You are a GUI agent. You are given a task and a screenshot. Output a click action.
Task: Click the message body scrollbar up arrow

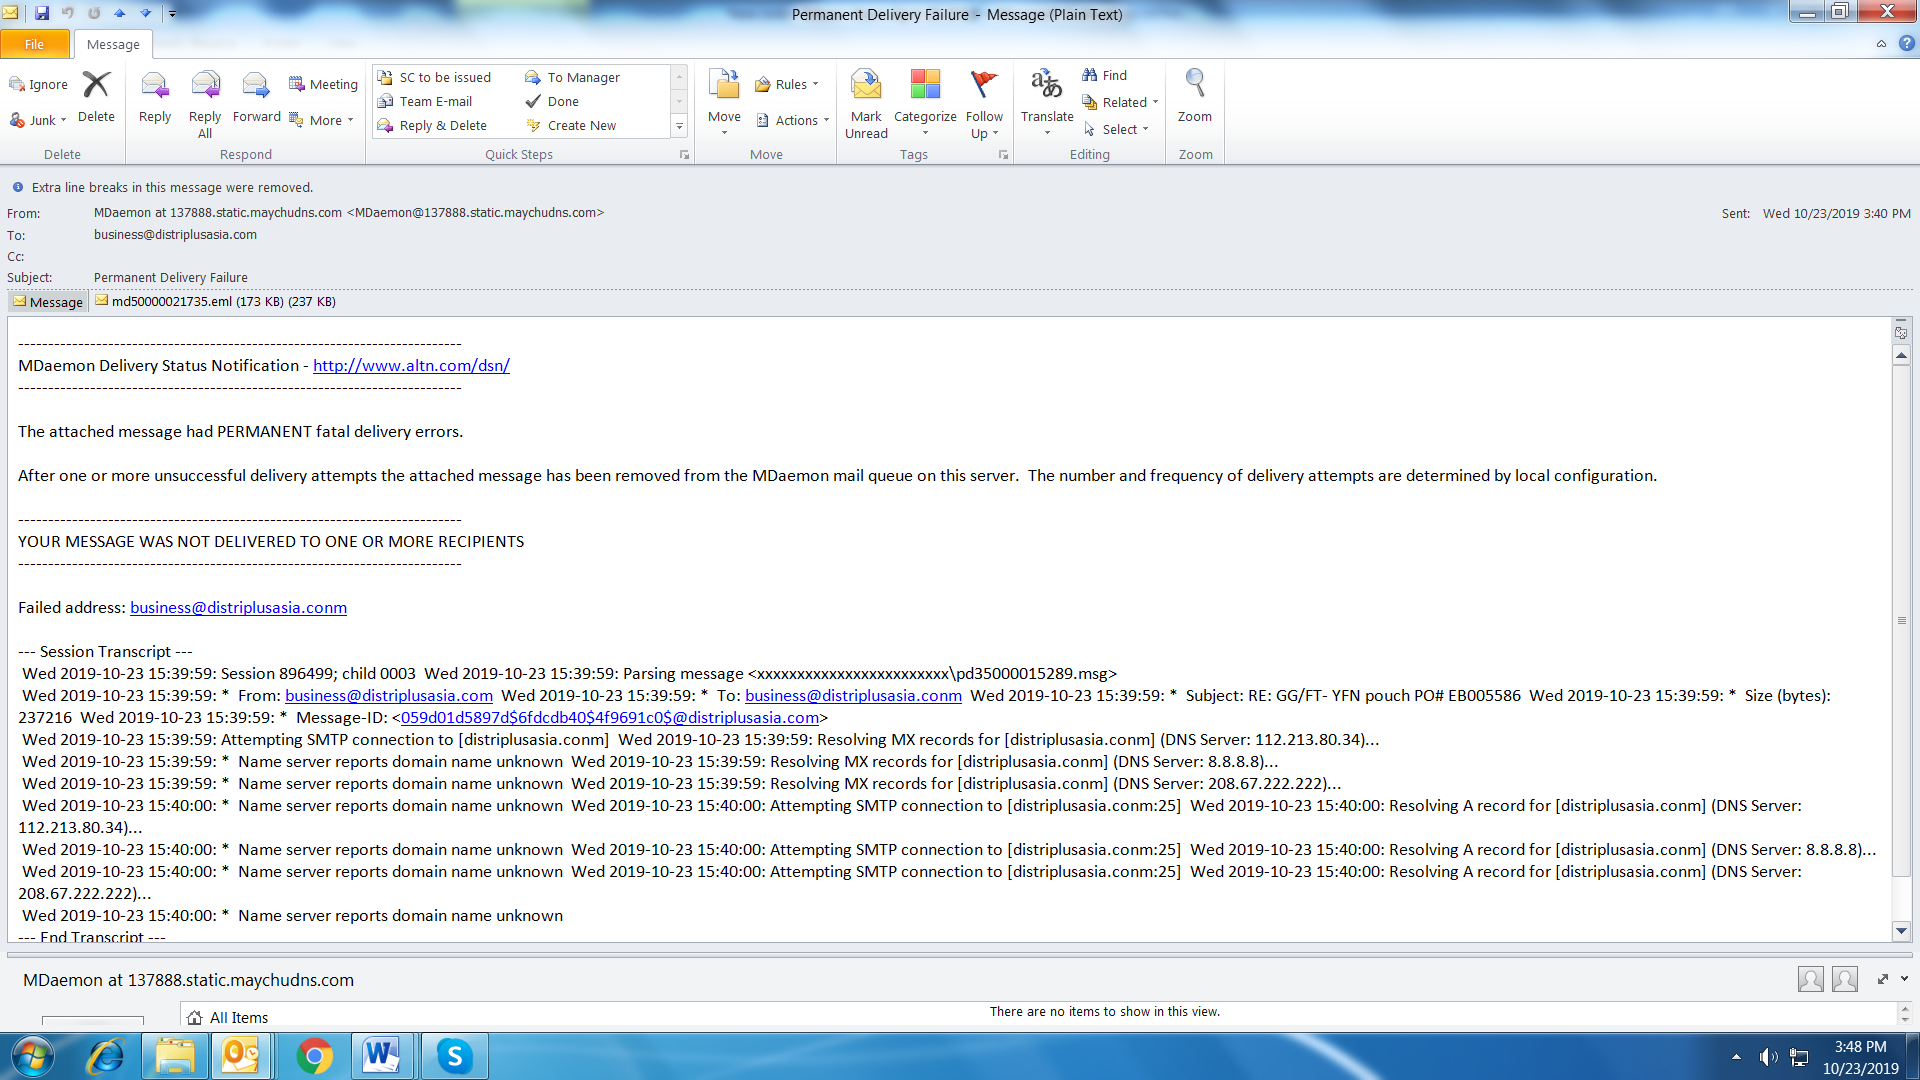[1901, 355]
